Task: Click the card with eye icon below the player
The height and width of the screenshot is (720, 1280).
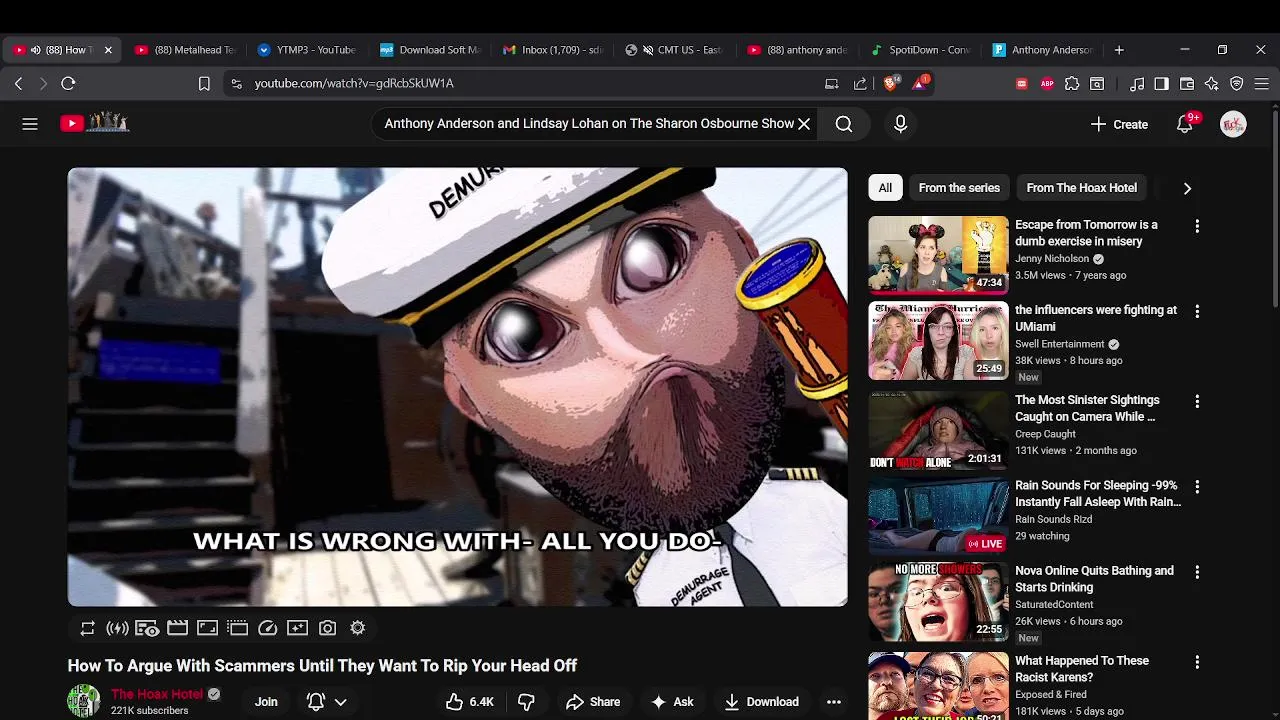Action: (147, 628)
